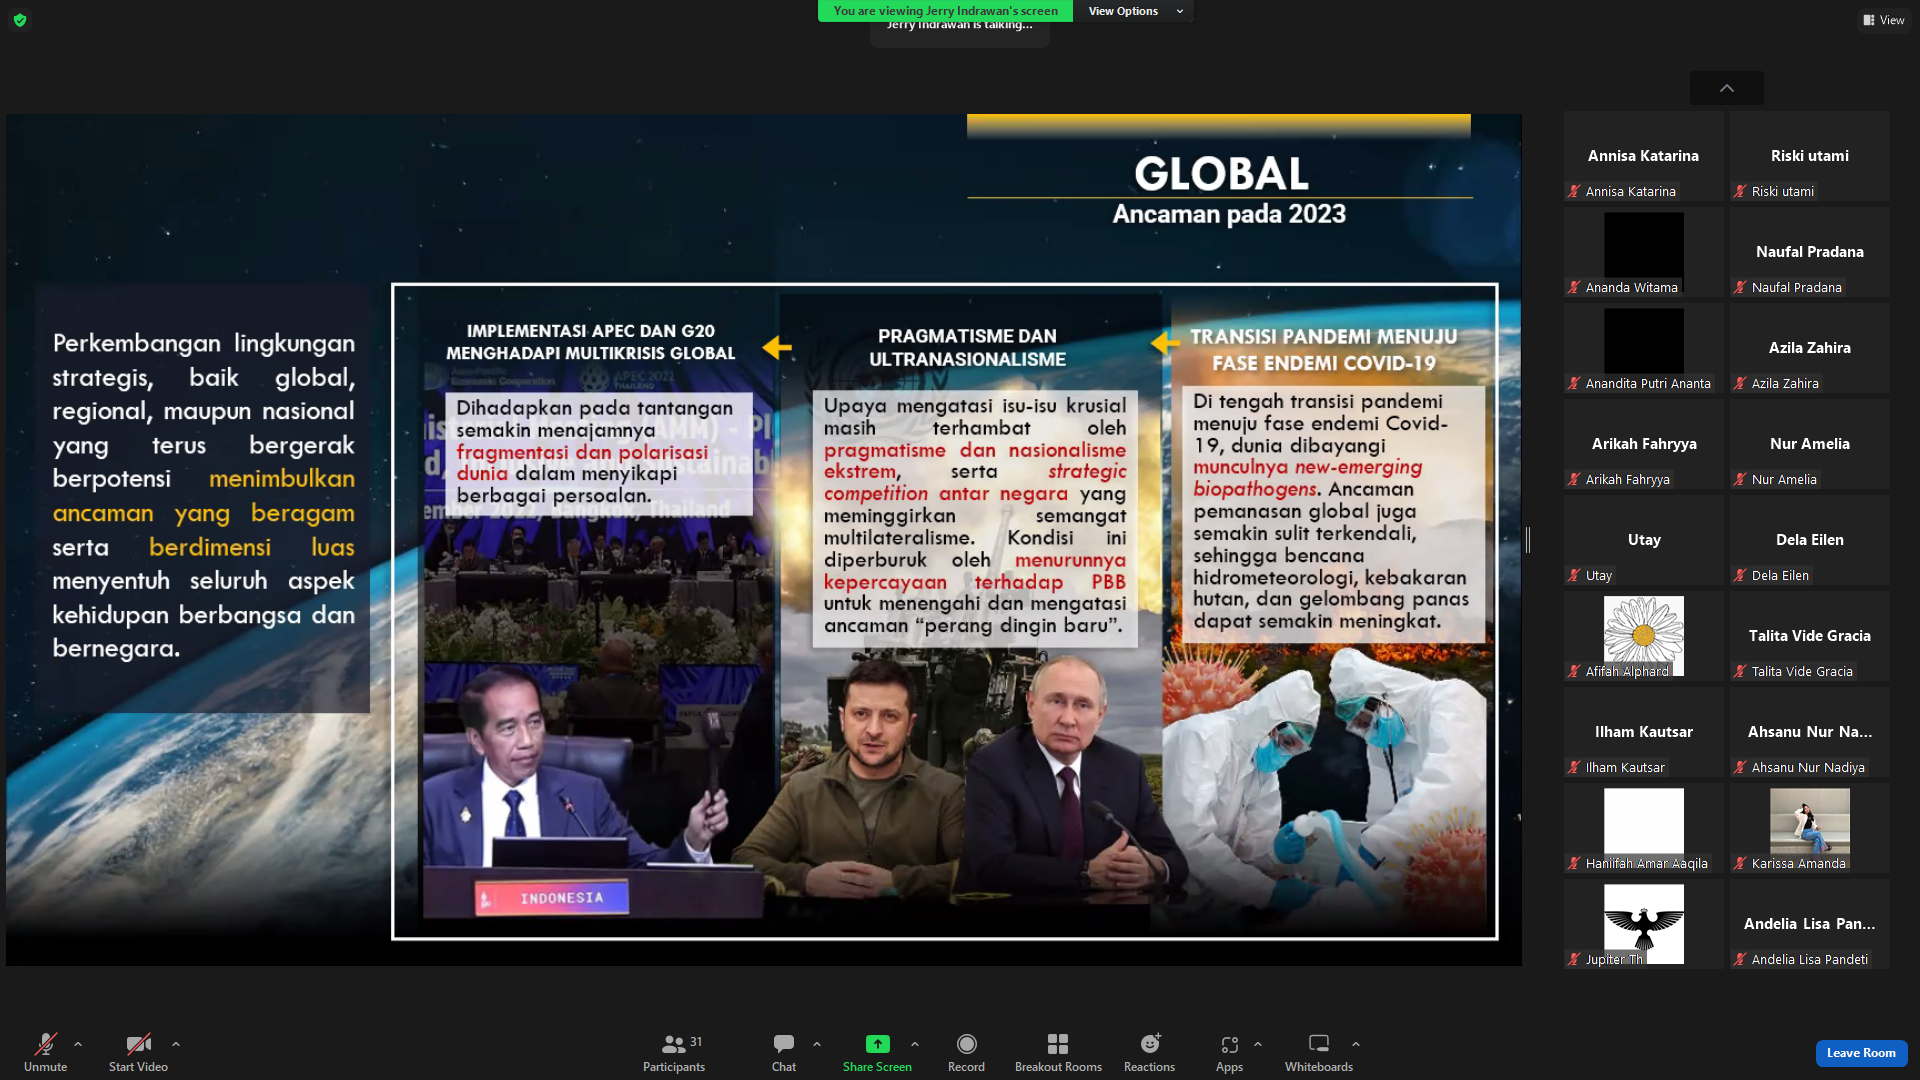Click the Start Video camera icon
1920x1080 pixels.
(x=138, y=1044)
